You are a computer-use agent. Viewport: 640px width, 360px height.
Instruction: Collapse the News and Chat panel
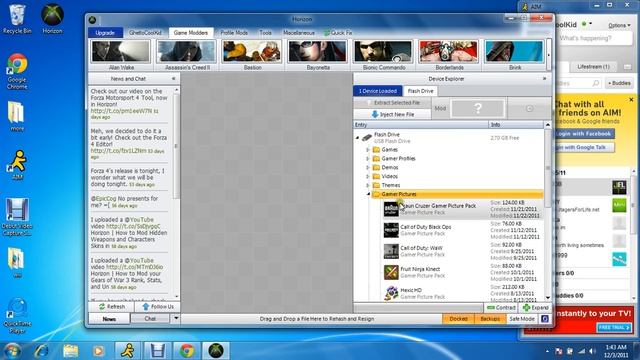(x=173, y=79)
